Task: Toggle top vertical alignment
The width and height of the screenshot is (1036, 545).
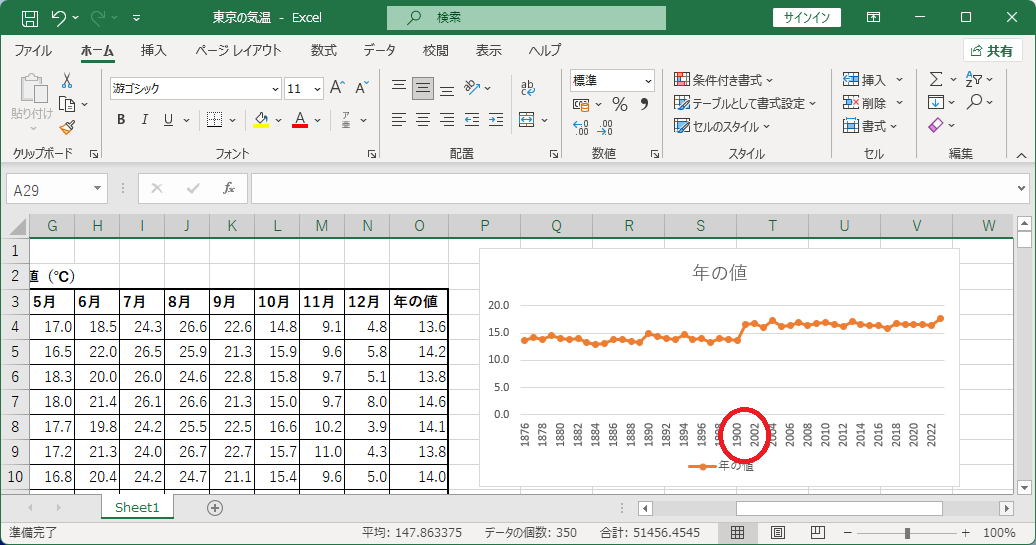Action: [398, 88]
